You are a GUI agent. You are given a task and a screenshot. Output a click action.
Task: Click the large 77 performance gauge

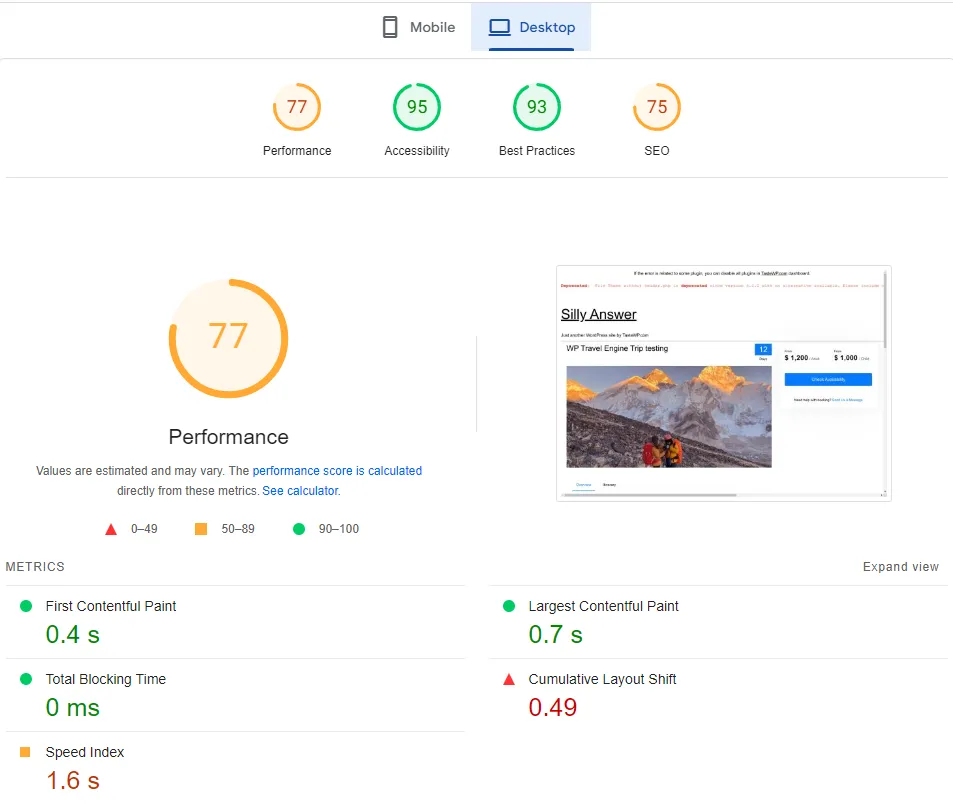pyautogui.click(x=229, y=338)
